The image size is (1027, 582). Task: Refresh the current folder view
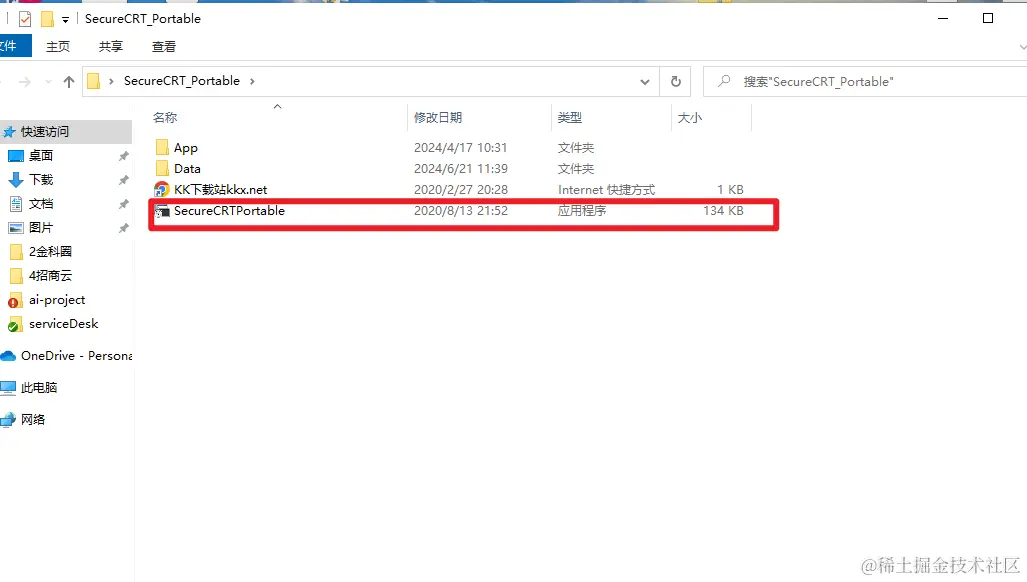pos(675,82)
